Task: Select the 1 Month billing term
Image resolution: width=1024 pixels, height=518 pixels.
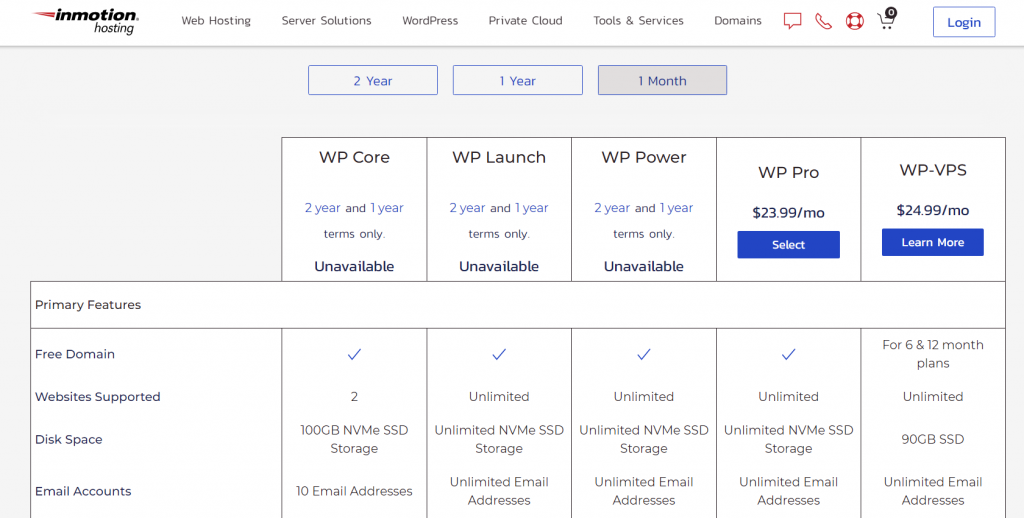Action: [x=662, y=81]
